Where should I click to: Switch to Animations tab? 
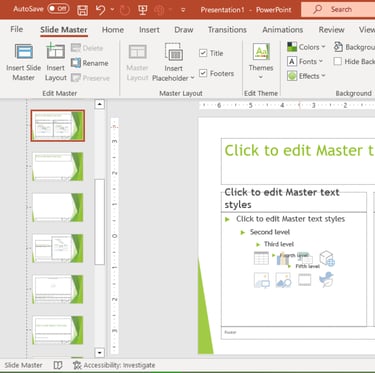283,30
